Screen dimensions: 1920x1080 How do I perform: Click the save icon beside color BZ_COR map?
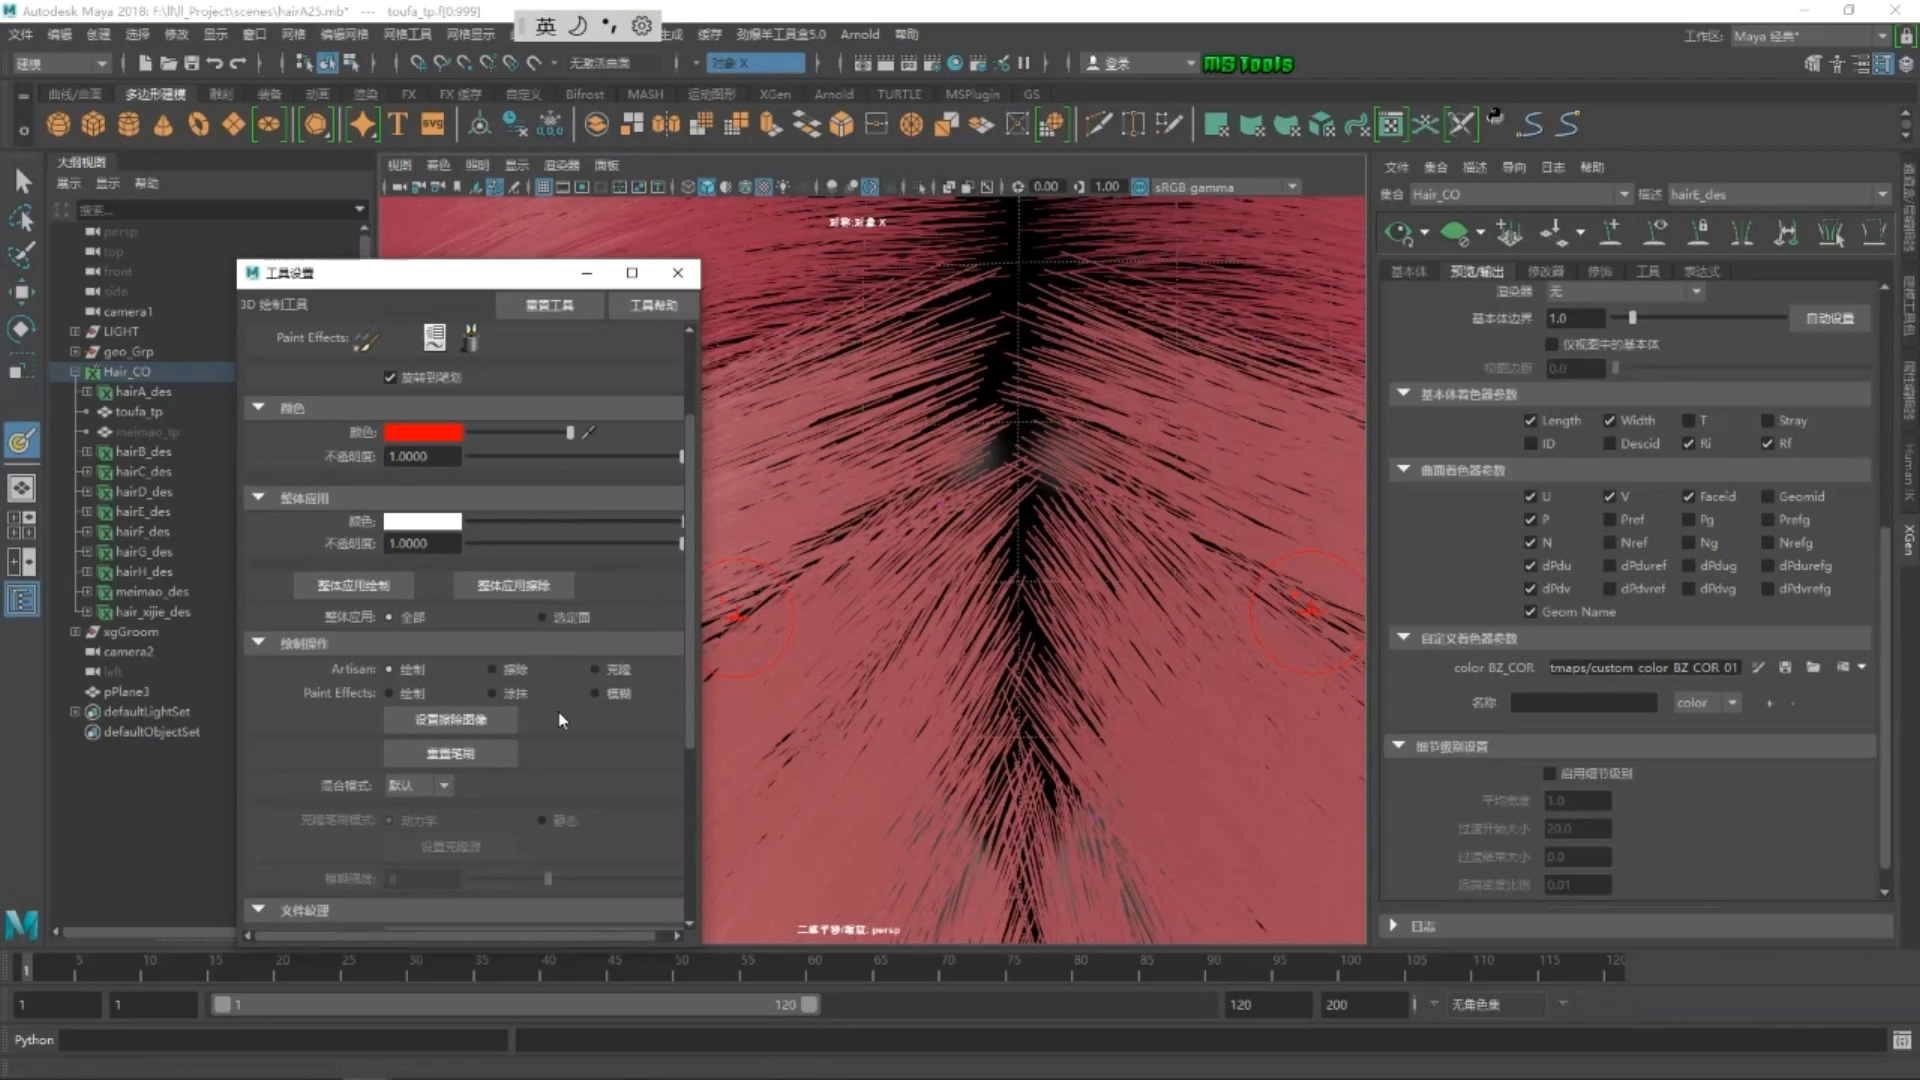pyautogui.click(x=1785, y=667)
